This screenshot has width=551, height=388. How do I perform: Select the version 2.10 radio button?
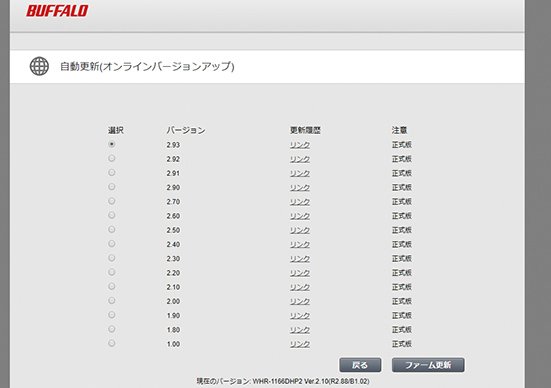[112, 286]
